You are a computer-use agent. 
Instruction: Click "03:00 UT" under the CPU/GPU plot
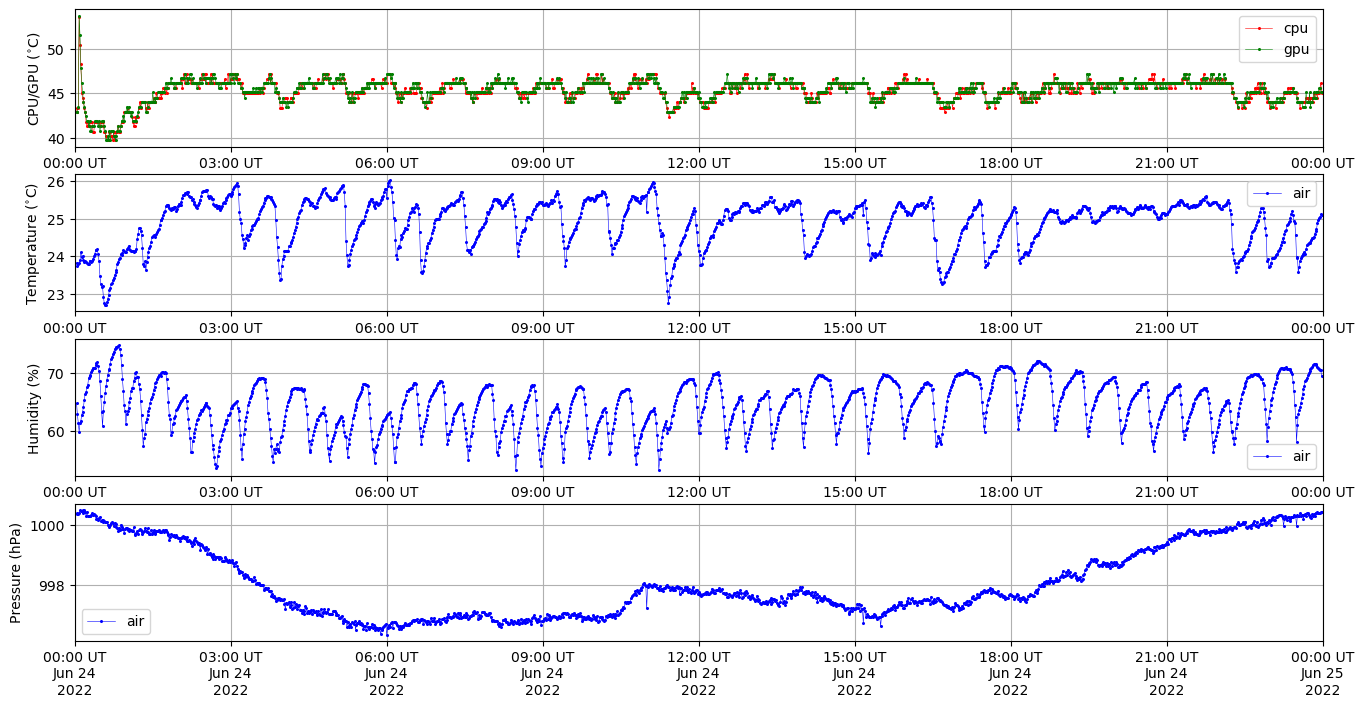pos(231,163)
